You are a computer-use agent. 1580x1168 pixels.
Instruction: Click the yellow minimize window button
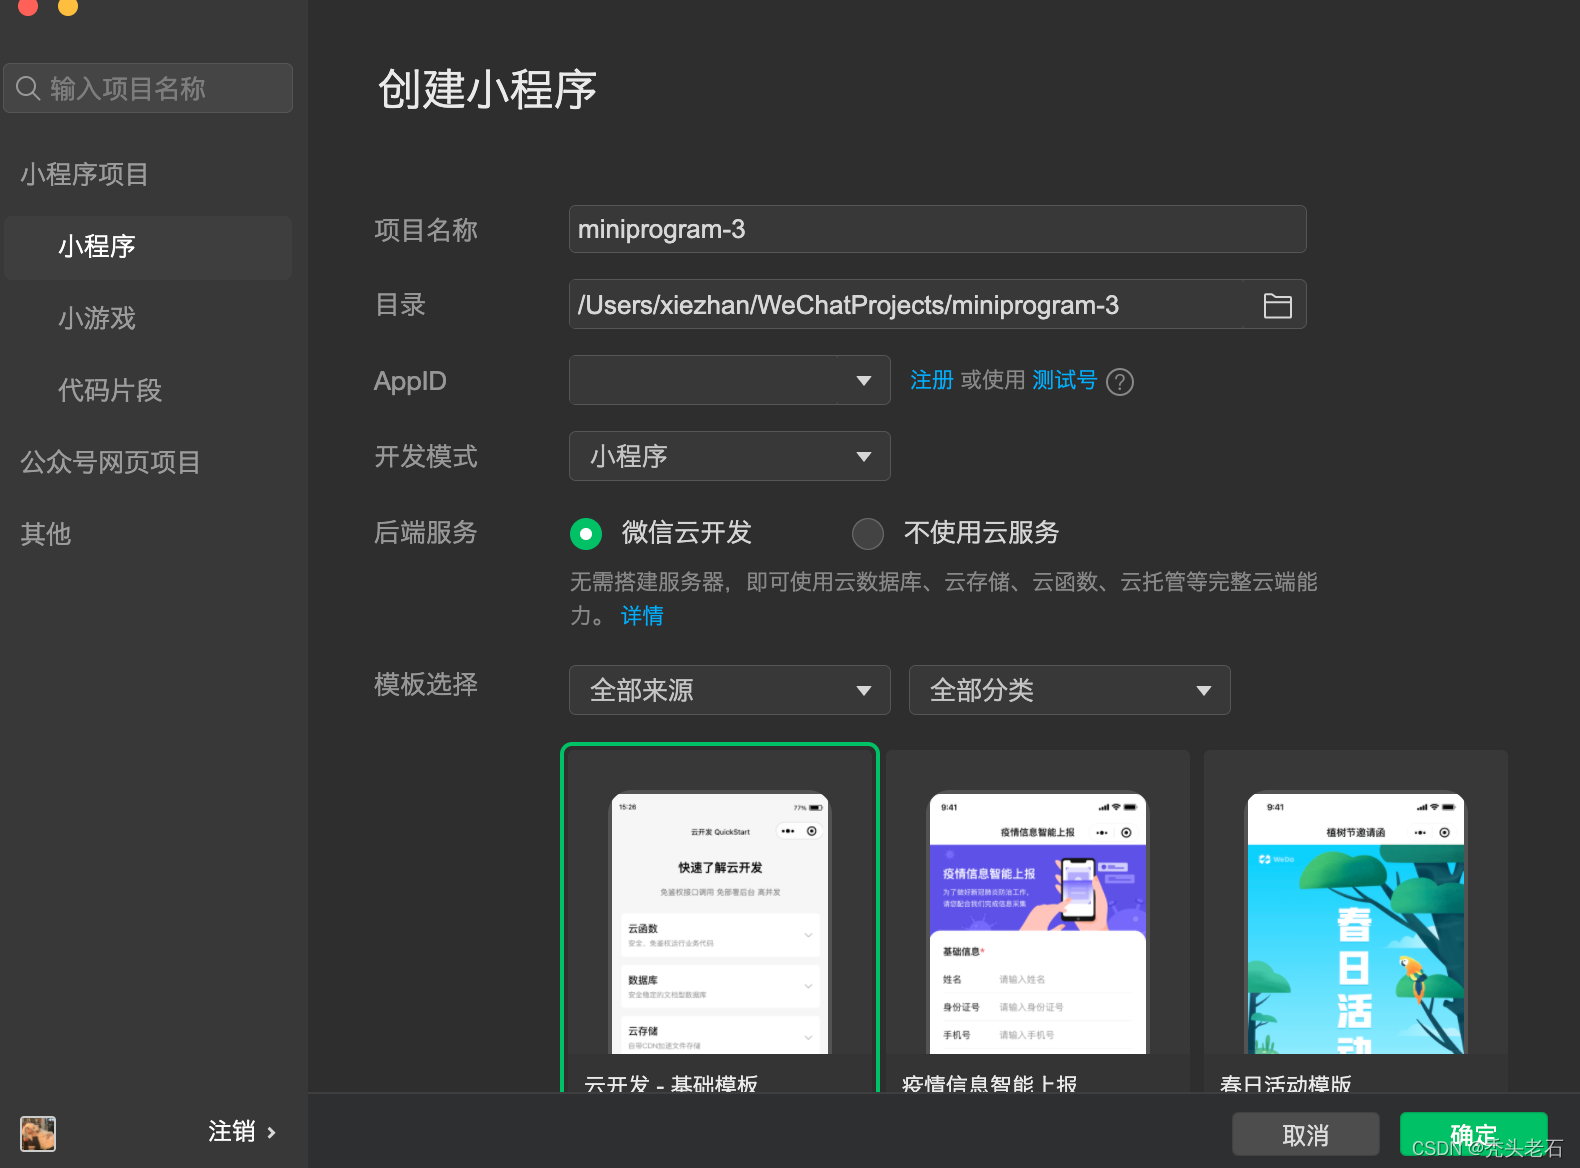click(68, 6)
